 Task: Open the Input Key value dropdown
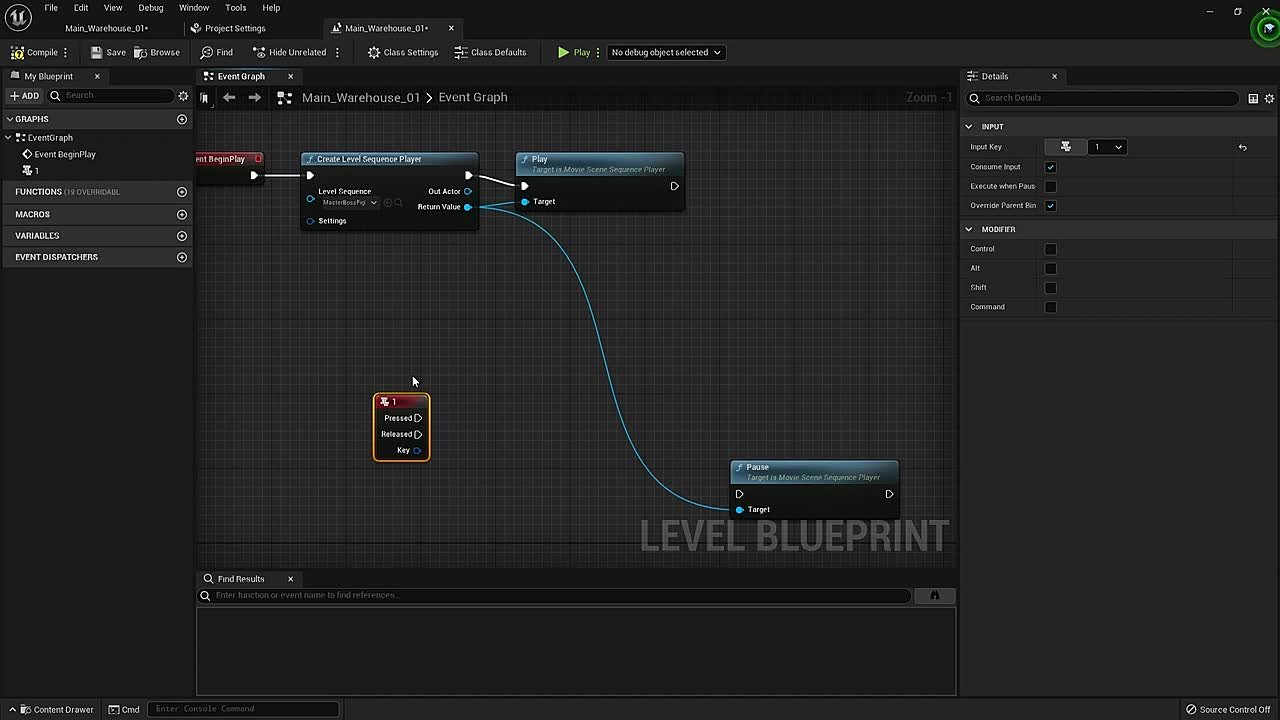pyautogui.click(x=1108, y=147)
